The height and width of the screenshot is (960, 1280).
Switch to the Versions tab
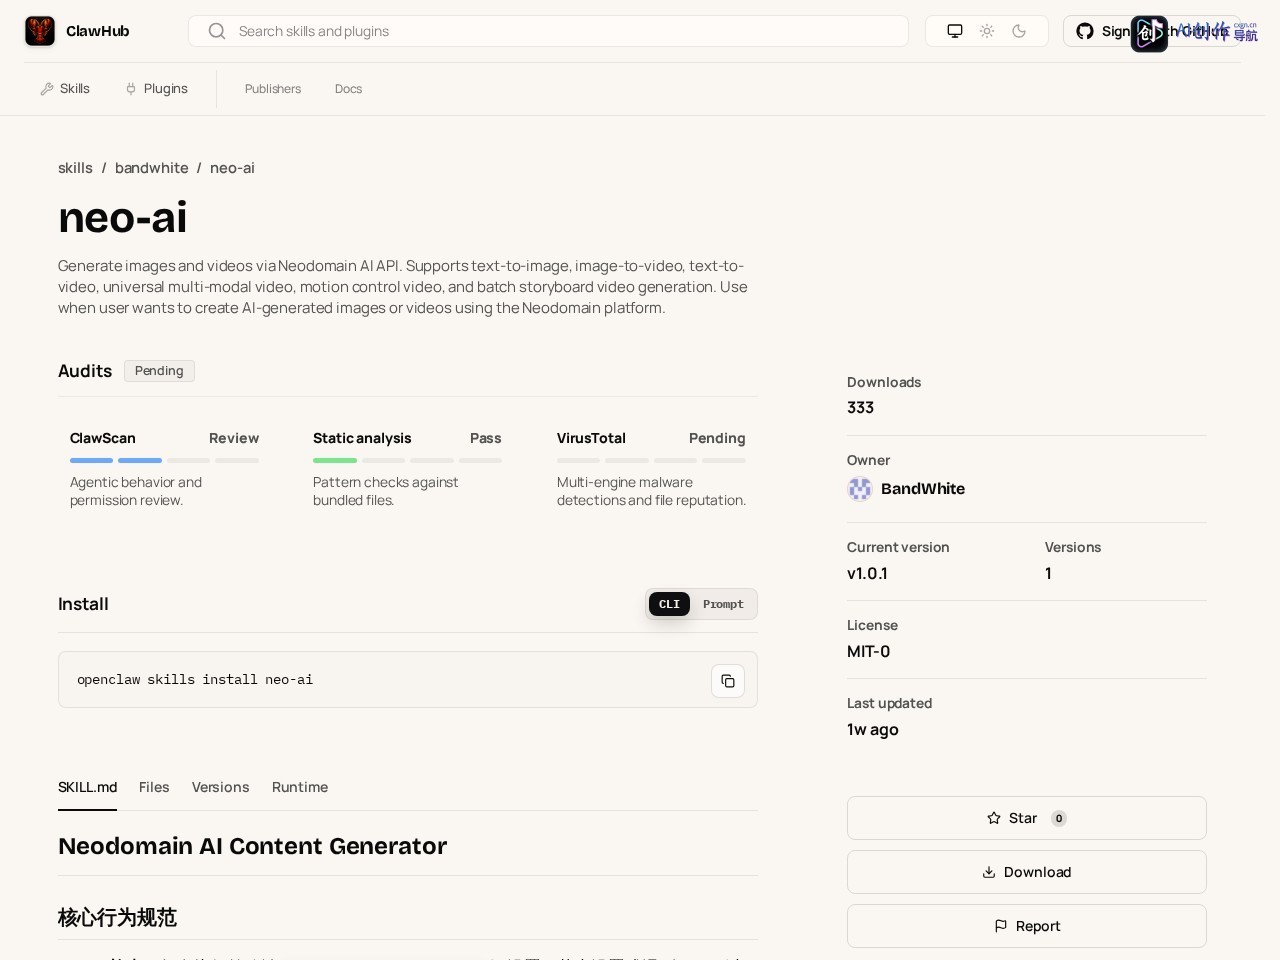click(x=220, y=787)
